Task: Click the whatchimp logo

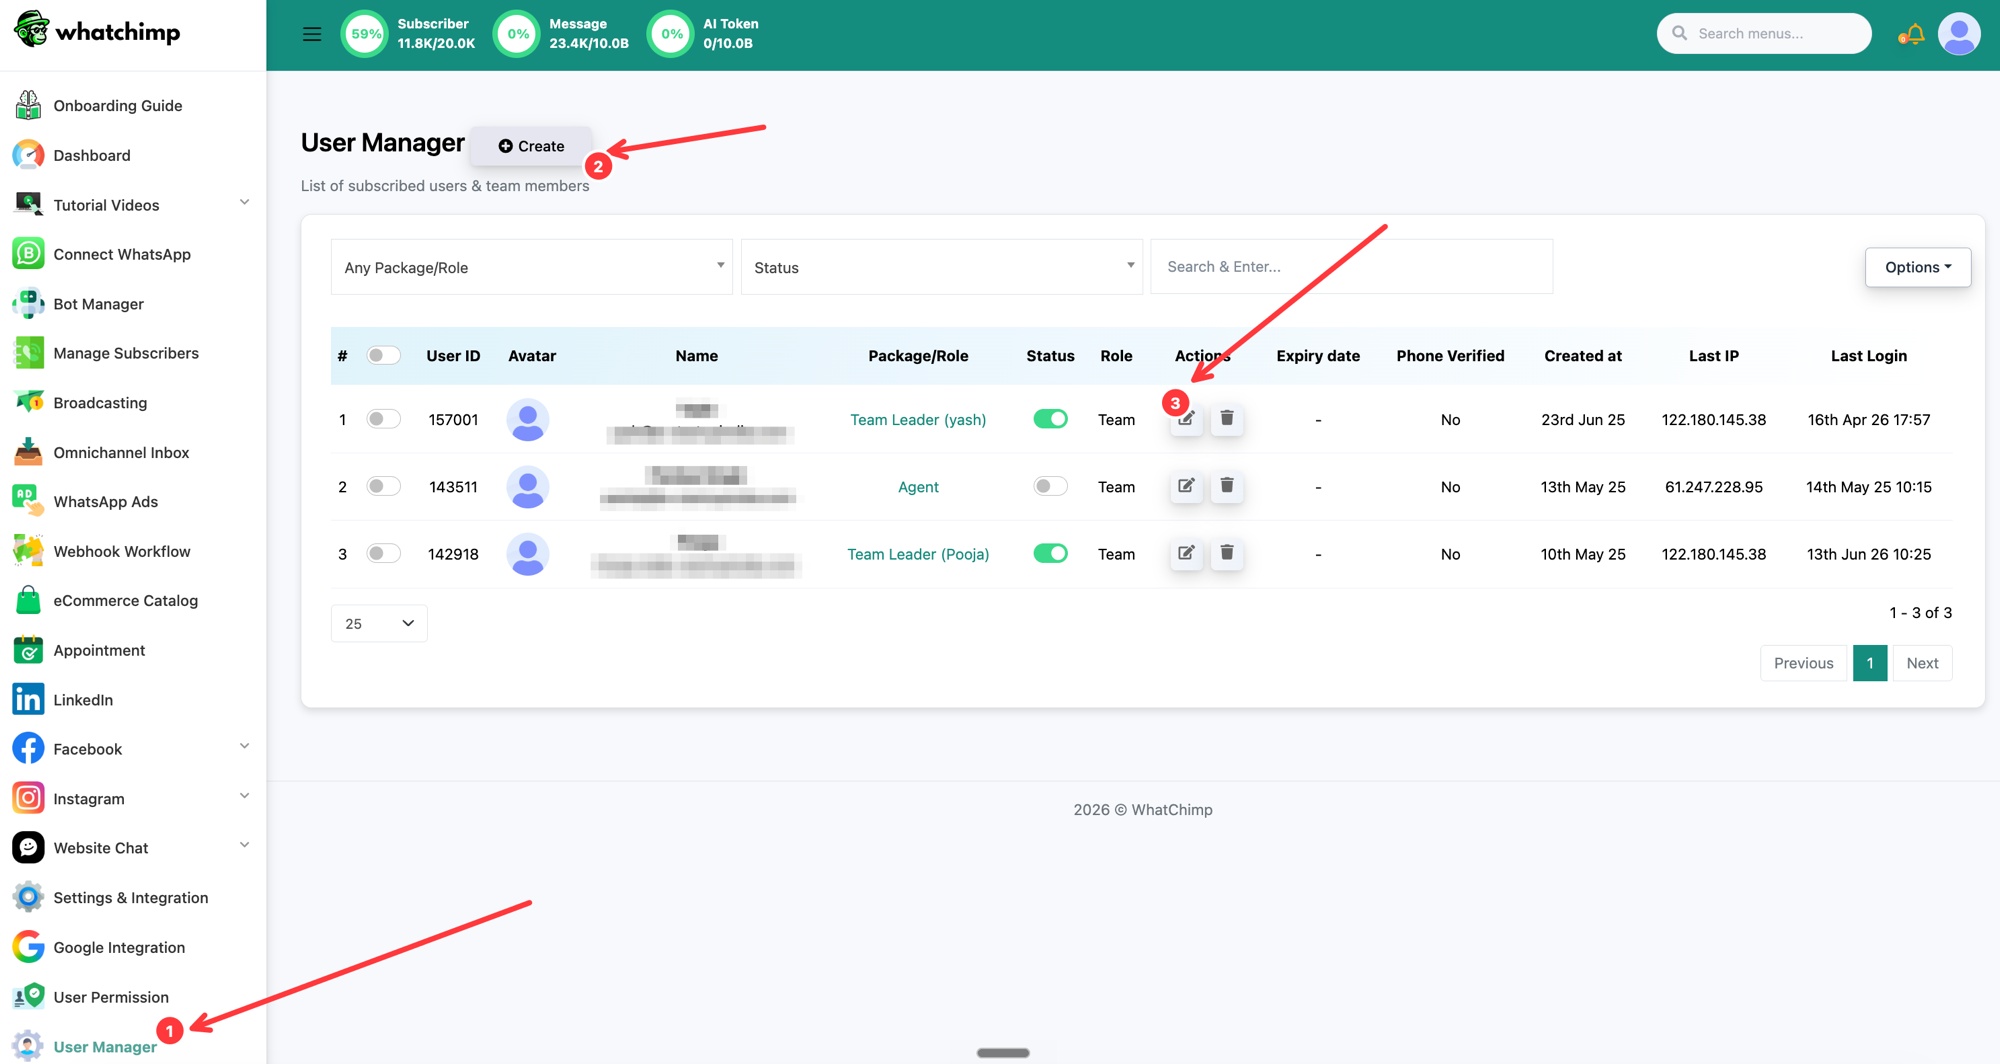Action: [97, 31]
